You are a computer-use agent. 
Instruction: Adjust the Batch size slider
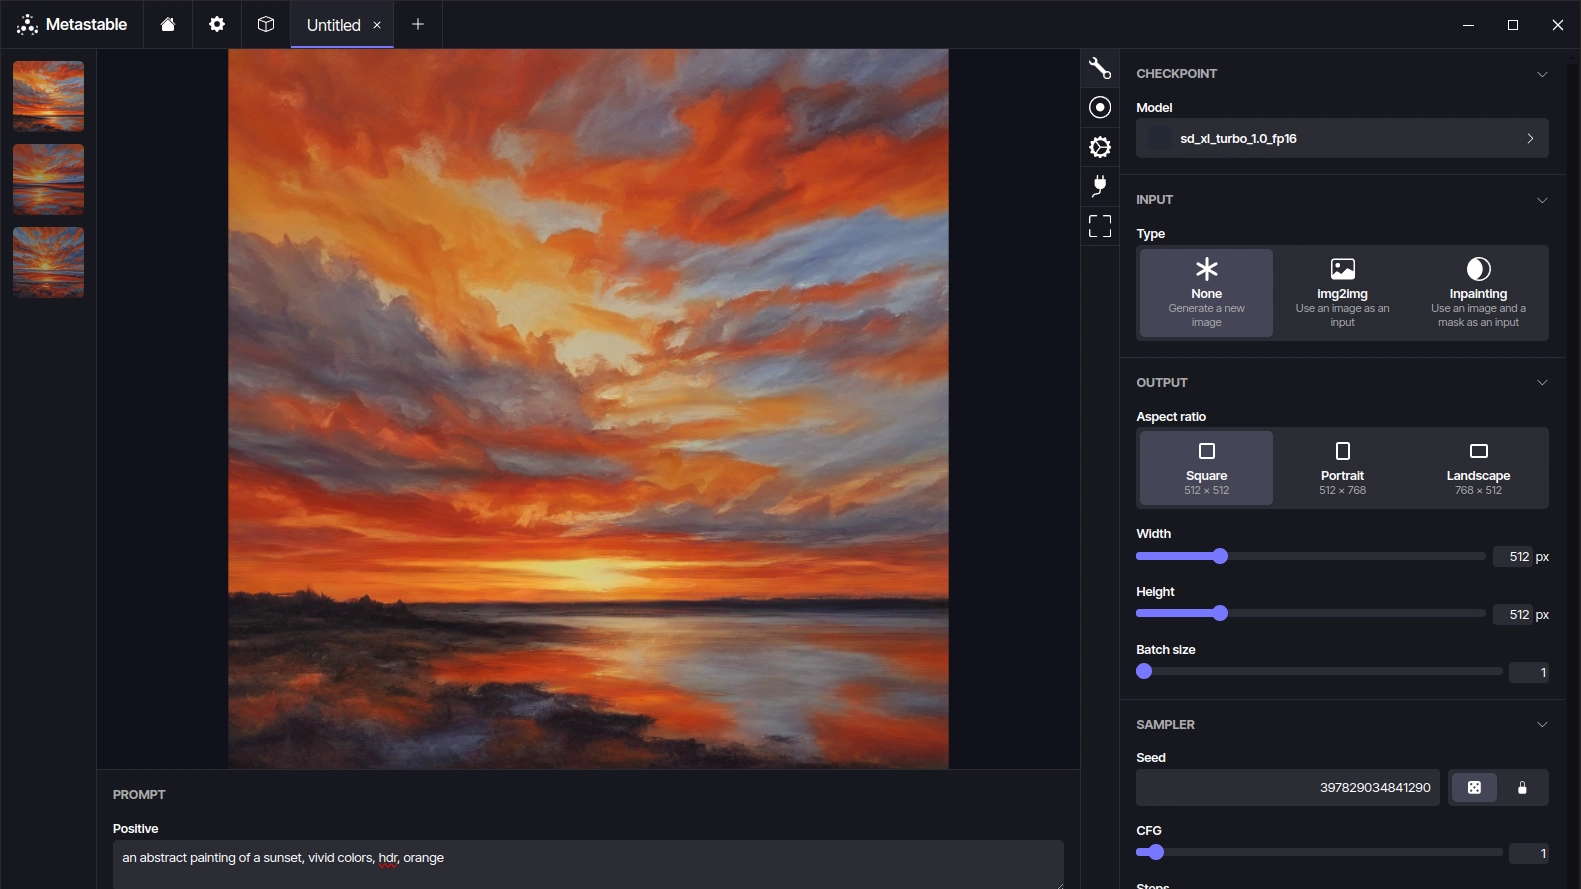click(1319, 672)
